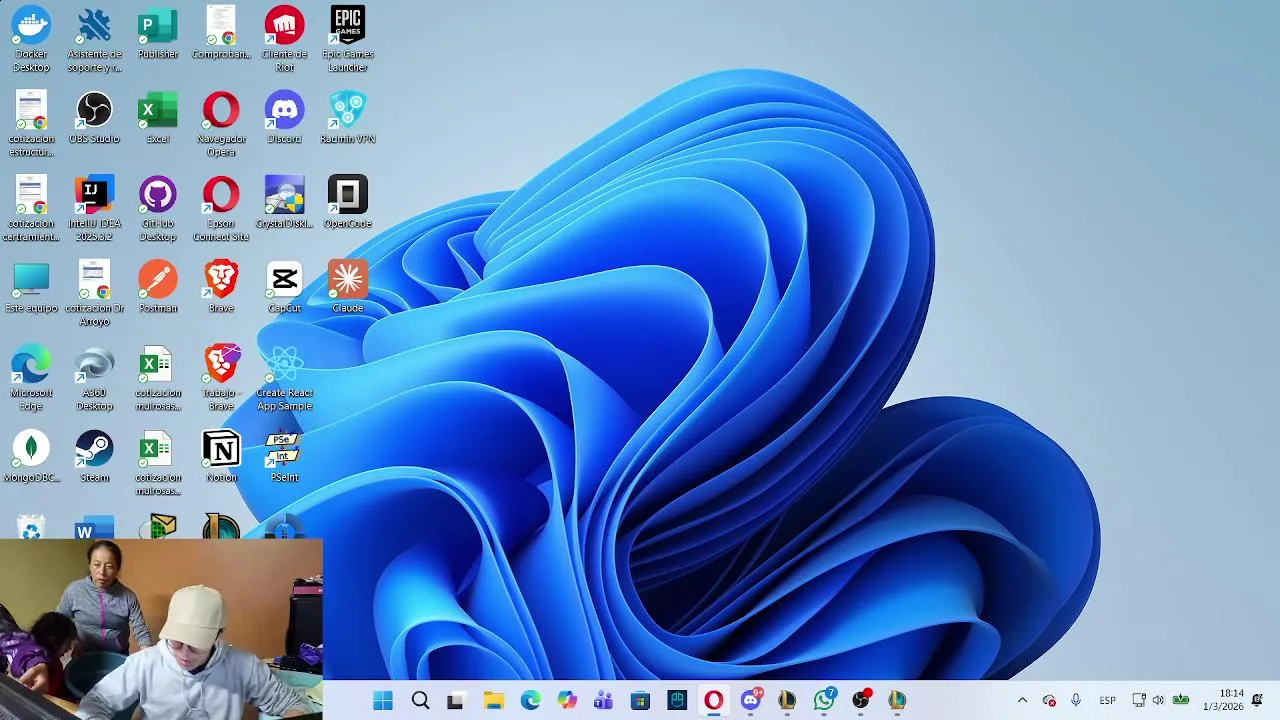Click the battery tray icon
The width and height of the screenshot is (1280, 720).
click(1181, 701)
